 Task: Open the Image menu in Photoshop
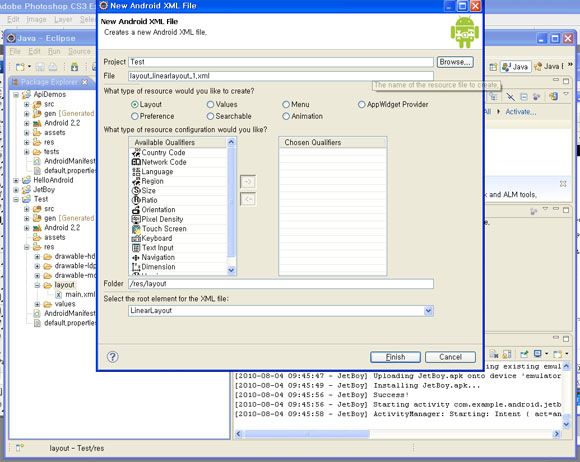click(x=36, y=19)
